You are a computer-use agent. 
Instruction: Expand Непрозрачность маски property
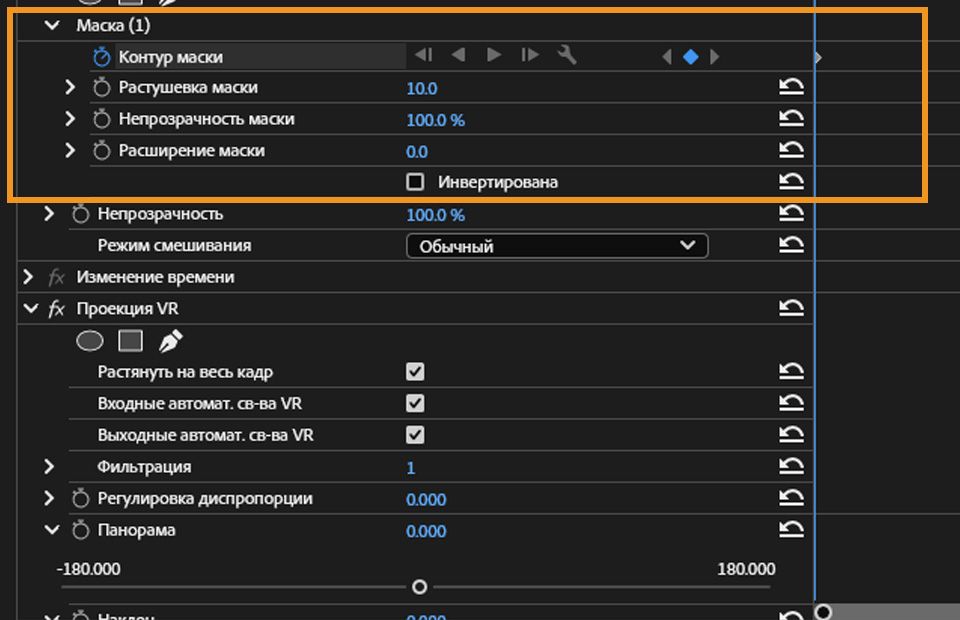(70, 119)
